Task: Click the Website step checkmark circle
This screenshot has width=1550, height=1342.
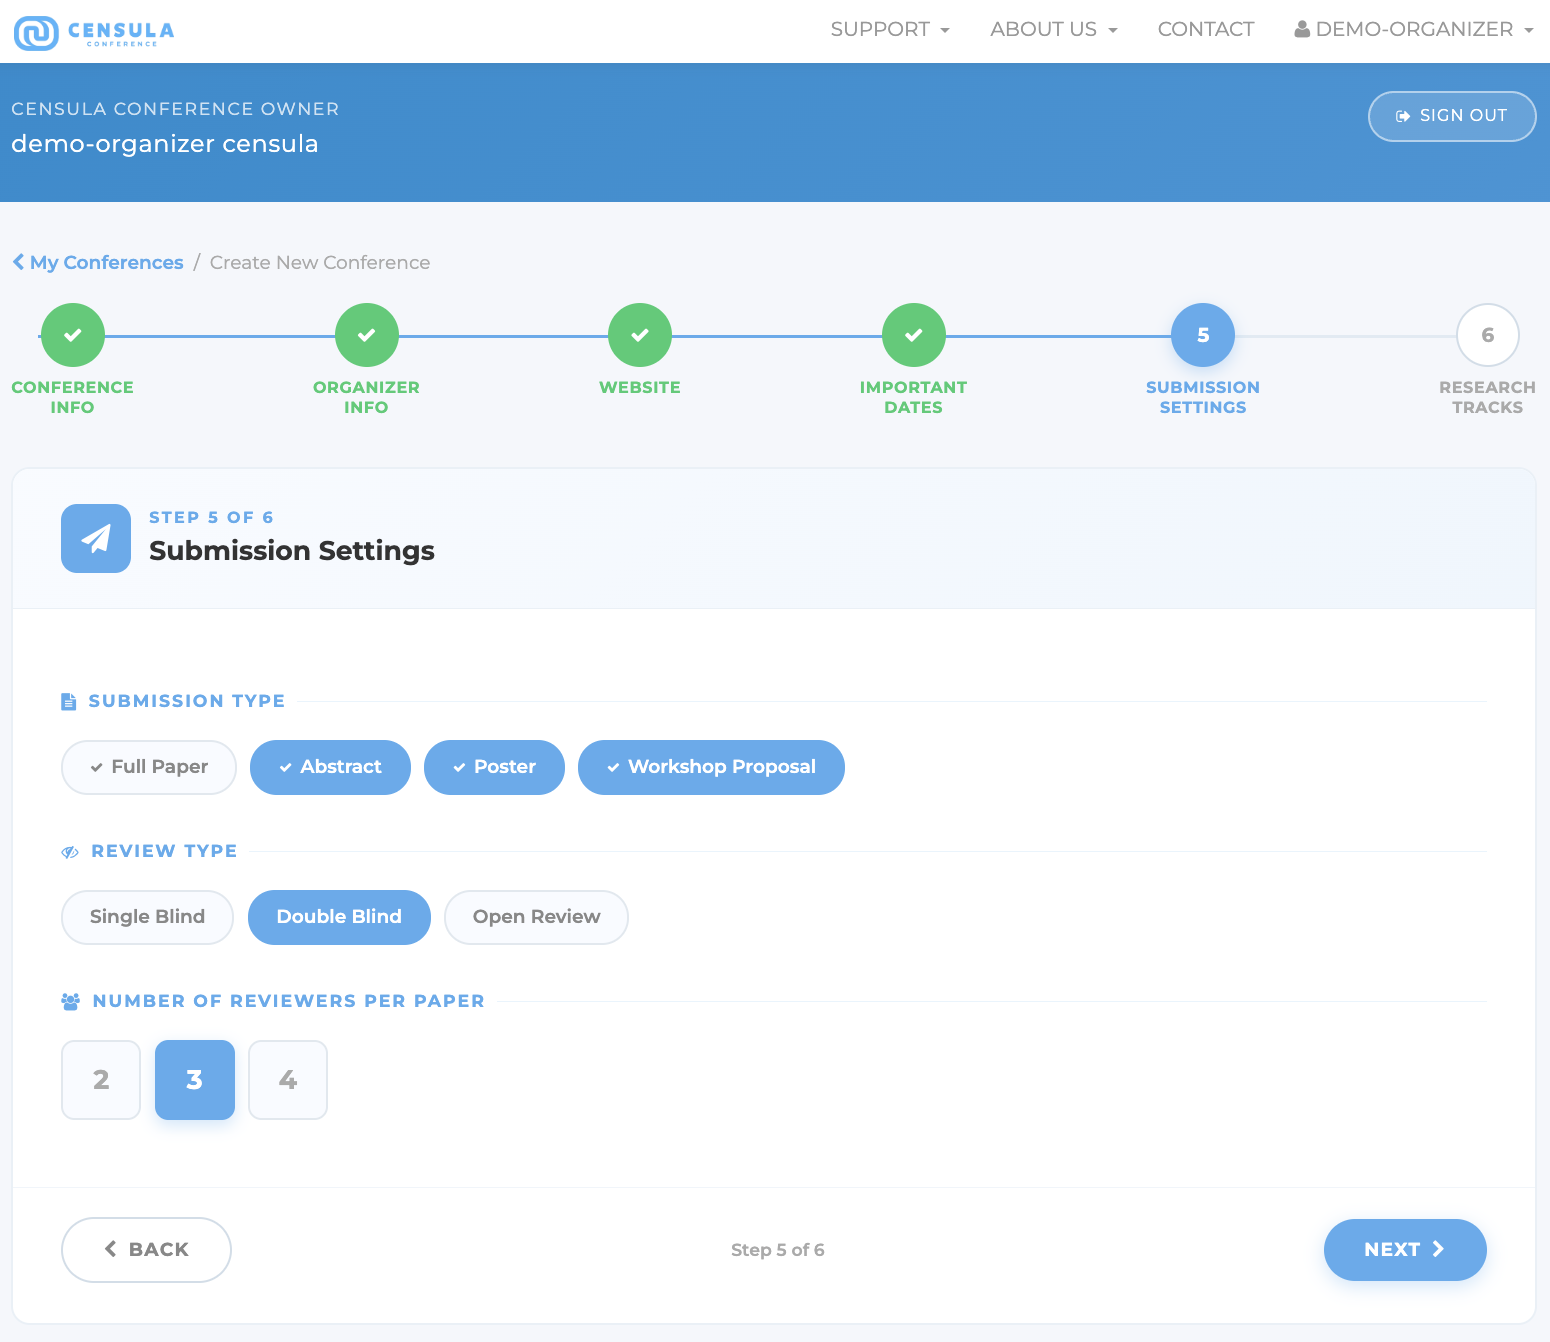Action: (x=640, y=335)
